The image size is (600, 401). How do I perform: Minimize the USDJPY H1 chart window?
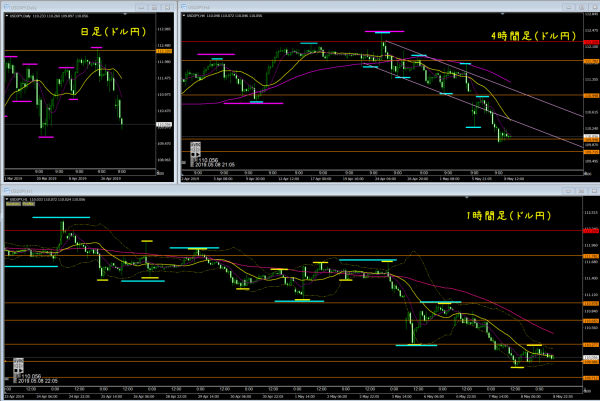coord(568,191)
